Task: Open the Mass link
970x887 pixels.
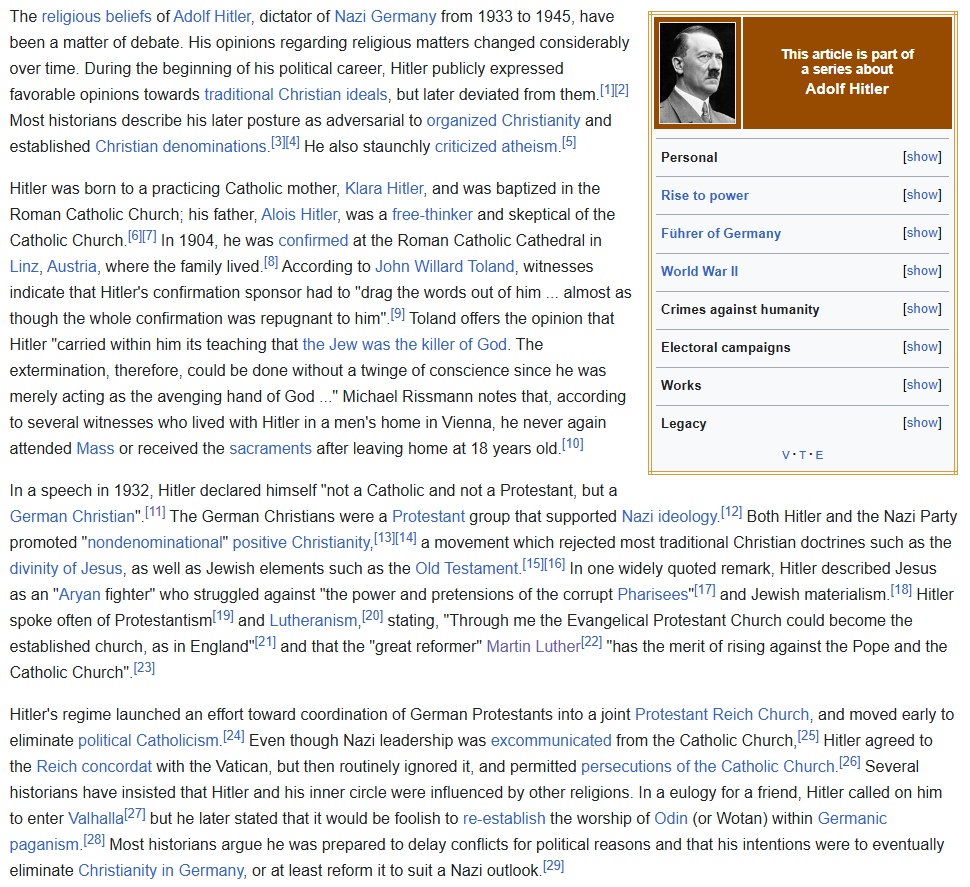Action: click(x=95, y=448)
